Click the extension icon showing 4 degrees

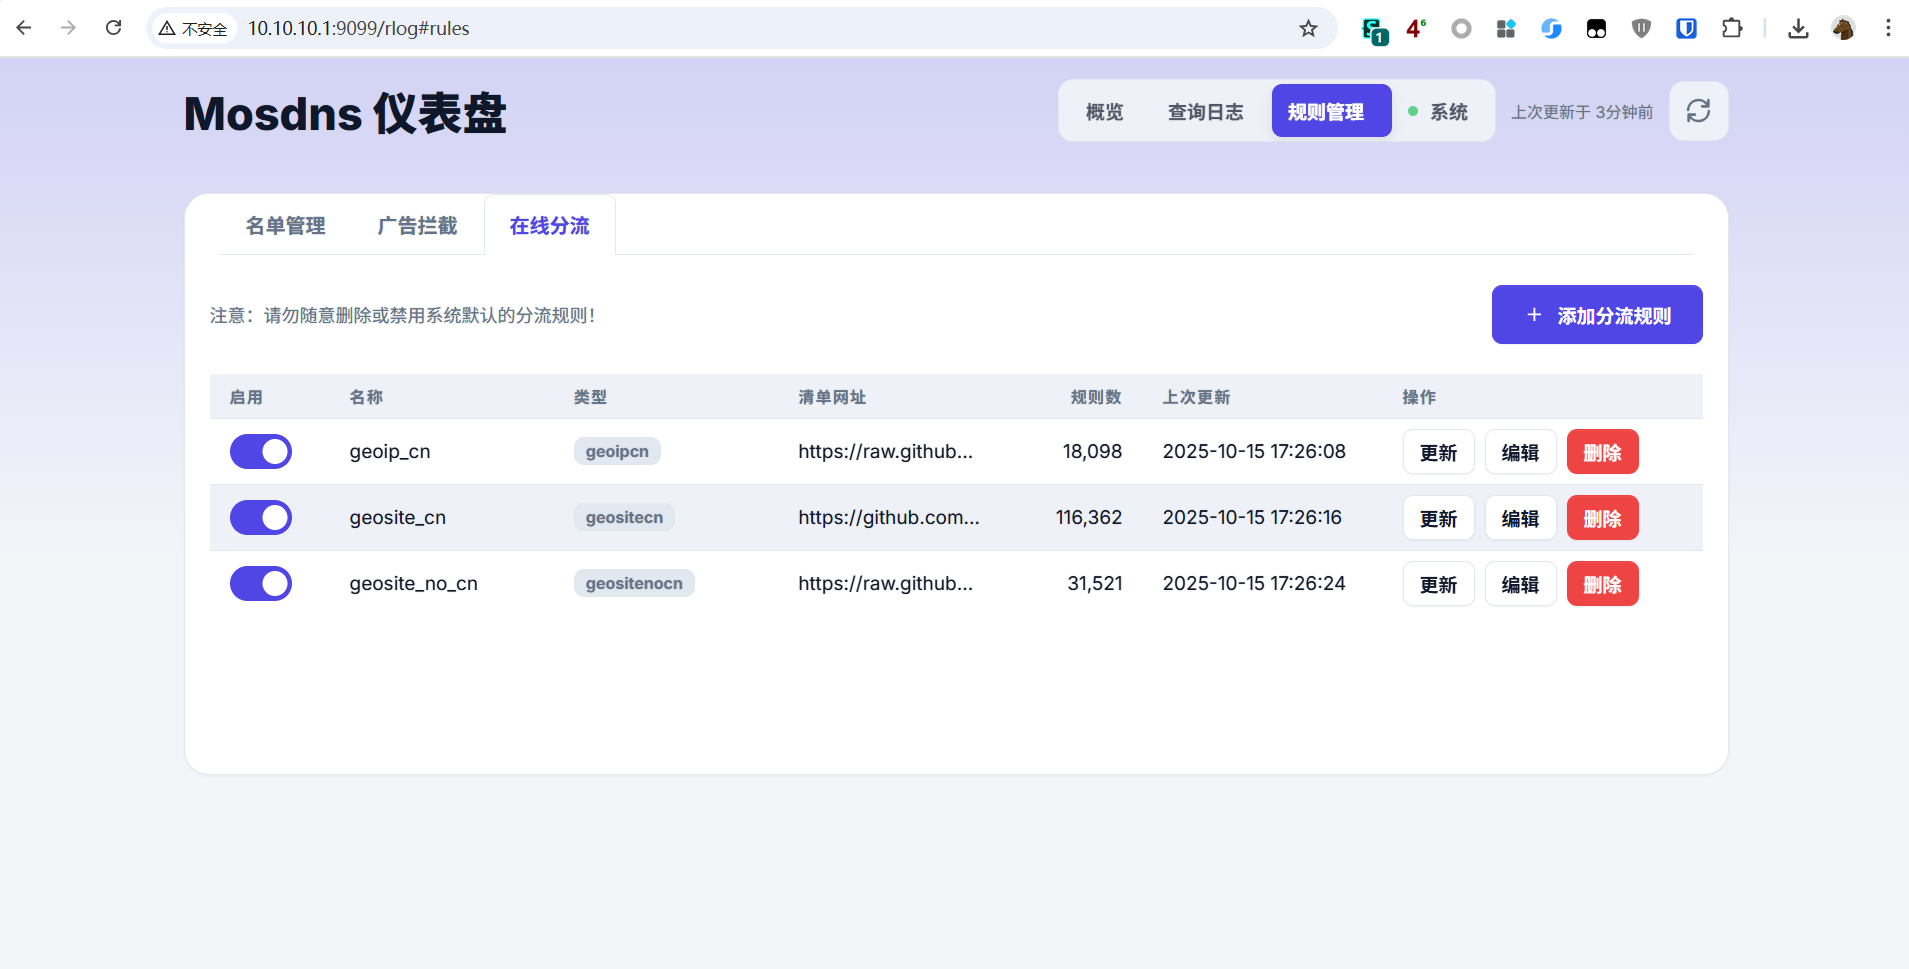click(1416, 28)
